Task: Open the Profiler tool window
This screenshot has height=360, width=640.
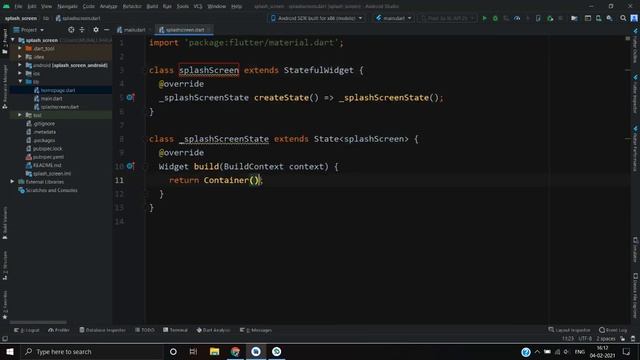Action: [x=59, y=330]
